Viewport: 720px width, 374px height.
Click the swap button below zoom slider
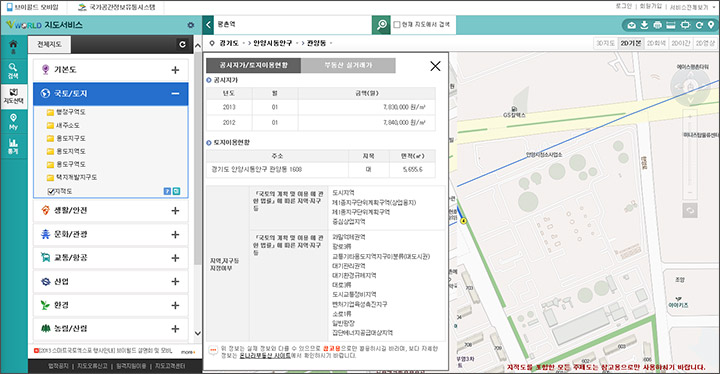pos(690,210)
